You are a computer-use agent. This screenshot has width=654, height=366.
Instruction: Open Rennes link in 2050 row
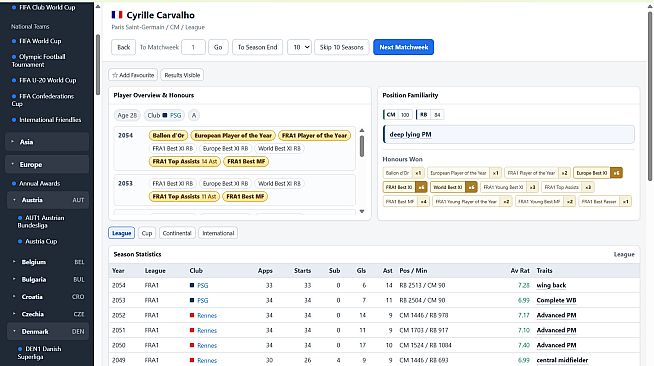click(x=207, y=346)
